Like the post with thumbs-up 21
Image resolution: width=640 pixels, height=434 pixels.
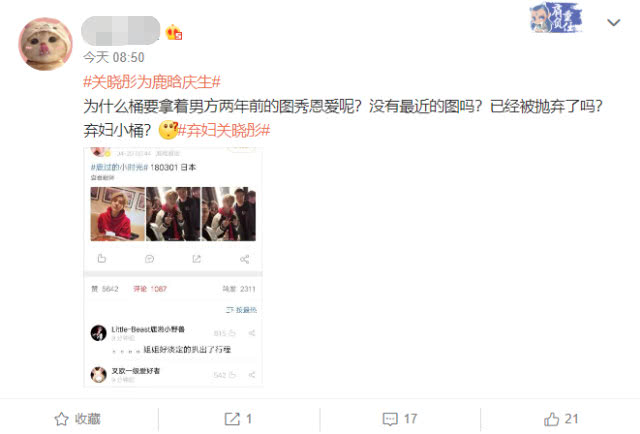[561, 418]
